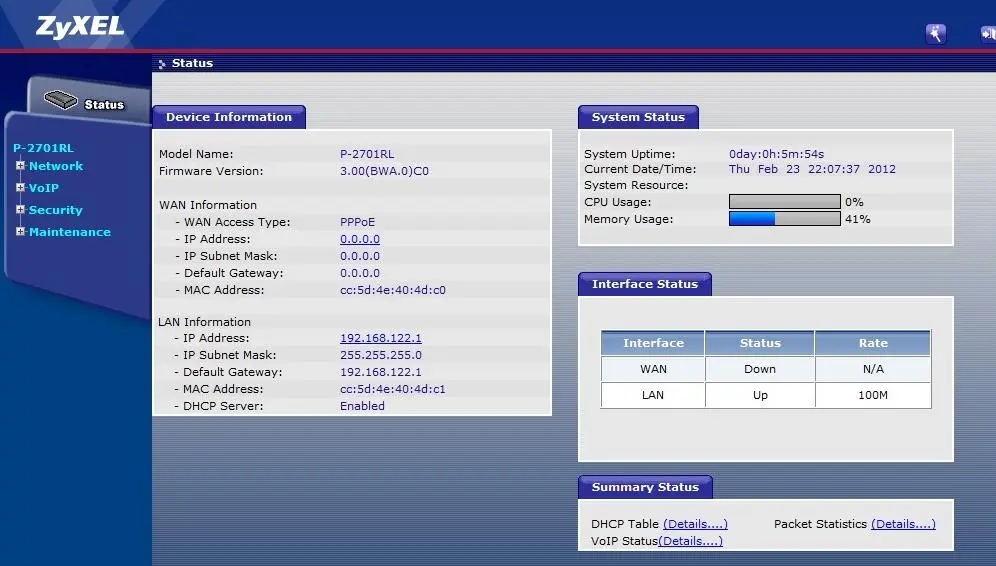The width and height of the screenshot is (996, 566).
Task: Click firmware version 3.00(BWA.0)C0 value
Action: tap(384, 171)
